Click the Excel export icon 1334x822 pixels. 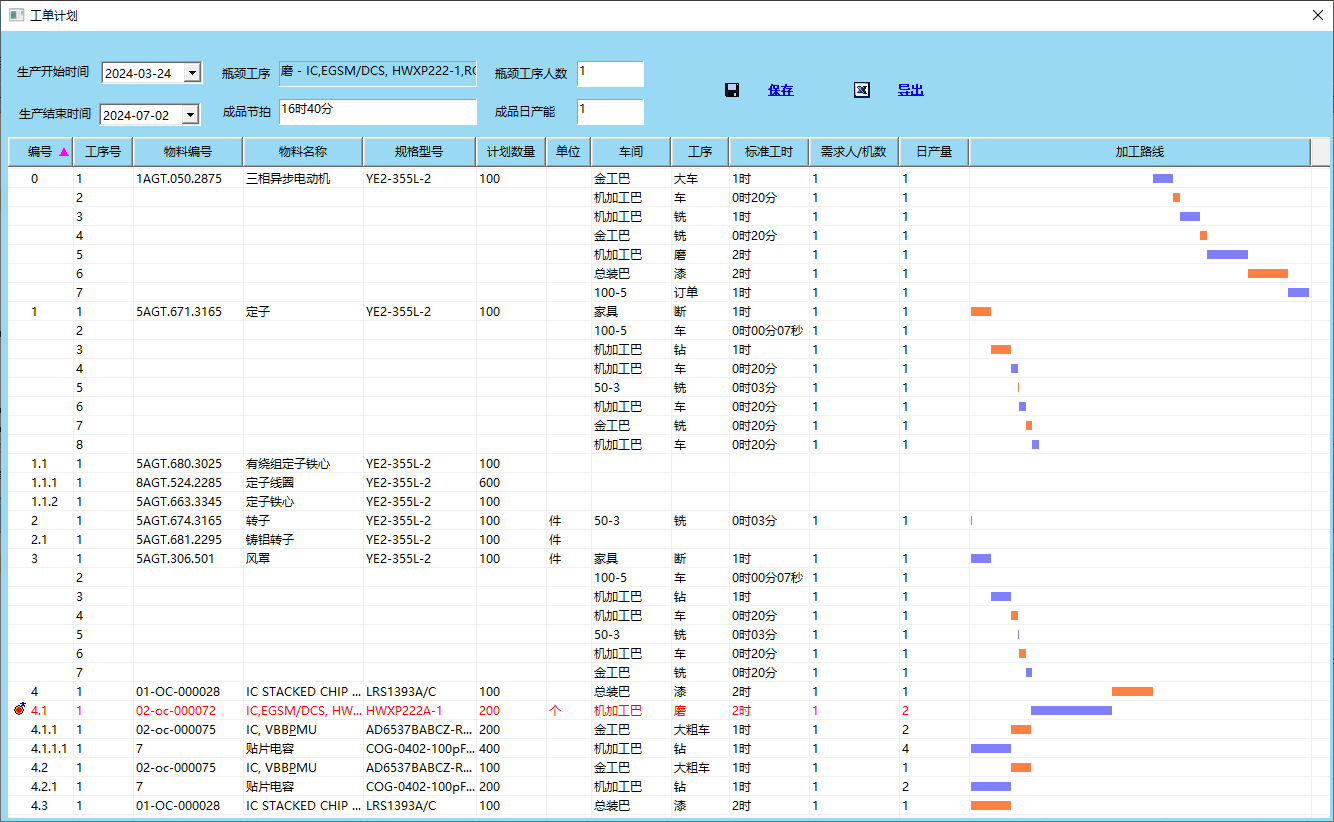tap(862, 90)
